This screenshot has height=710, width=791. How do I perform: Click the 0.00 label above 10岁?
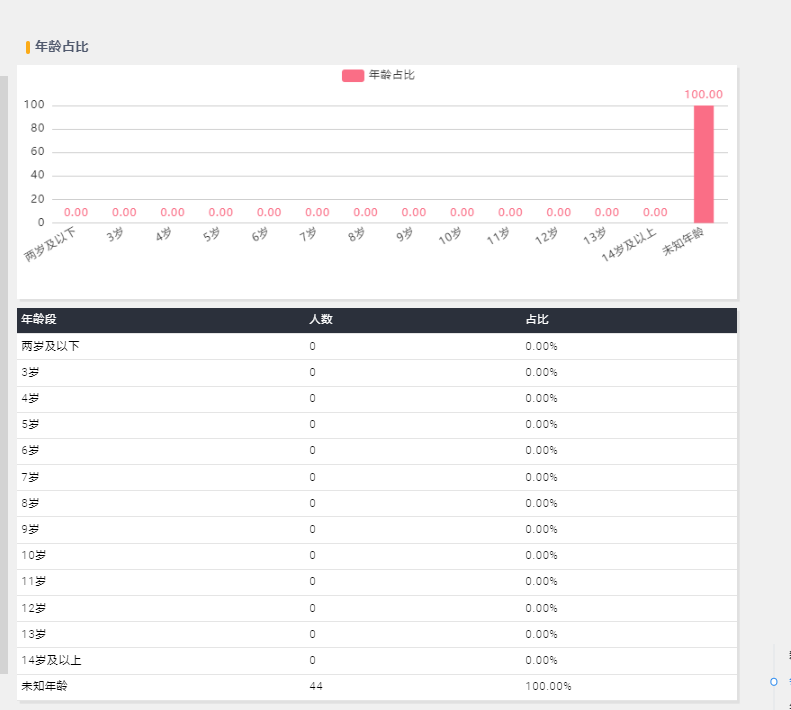(462, 212)
